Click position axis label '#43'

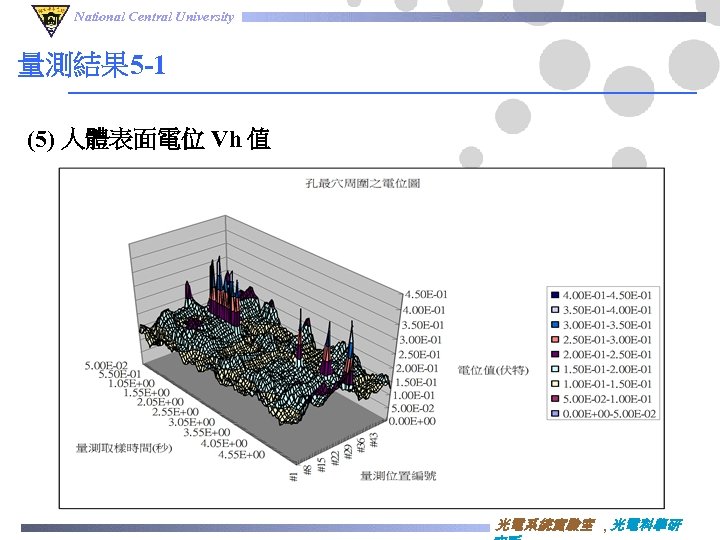coord(373,439)
